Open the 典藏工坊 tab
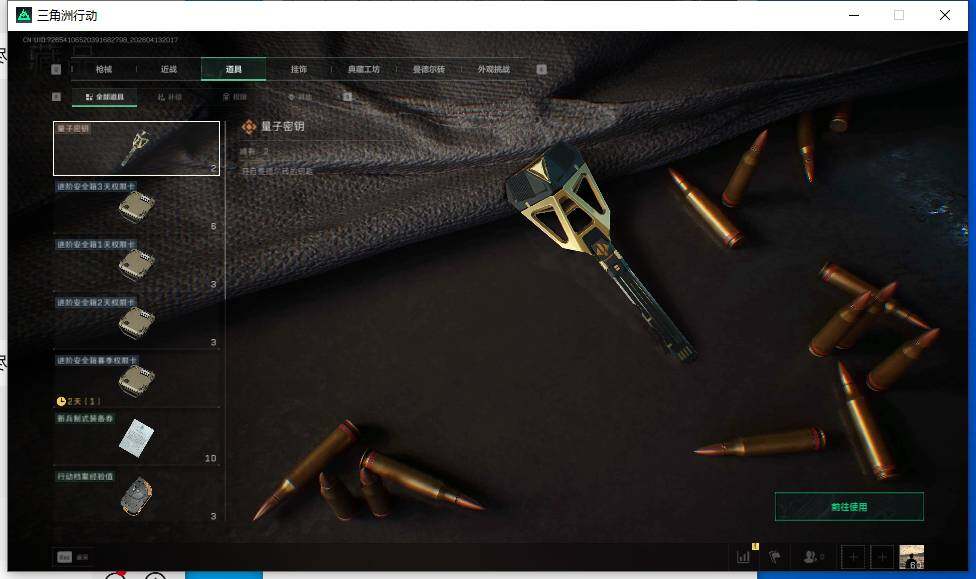Image resolution: width=976 pixels, height=579 pixels. coord(364,69)
